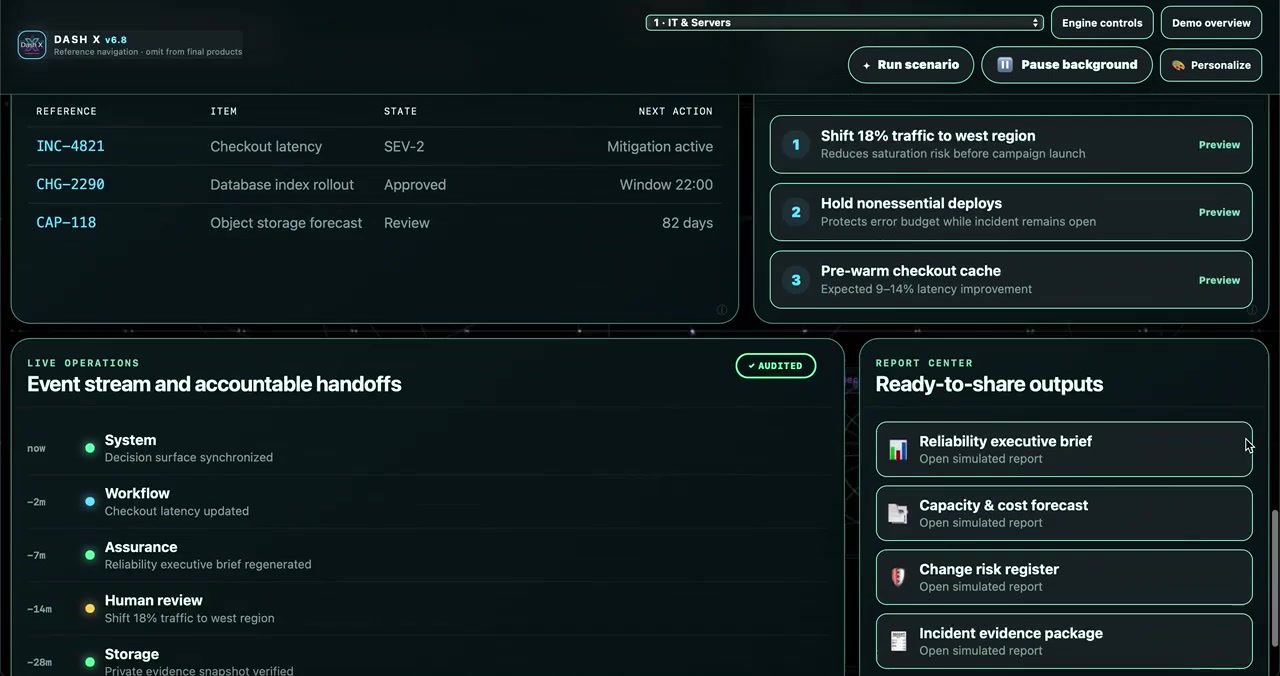Click the REFERENCE column header
Viewport: 1280px width, 676px height.
click(x=66, y=111)
